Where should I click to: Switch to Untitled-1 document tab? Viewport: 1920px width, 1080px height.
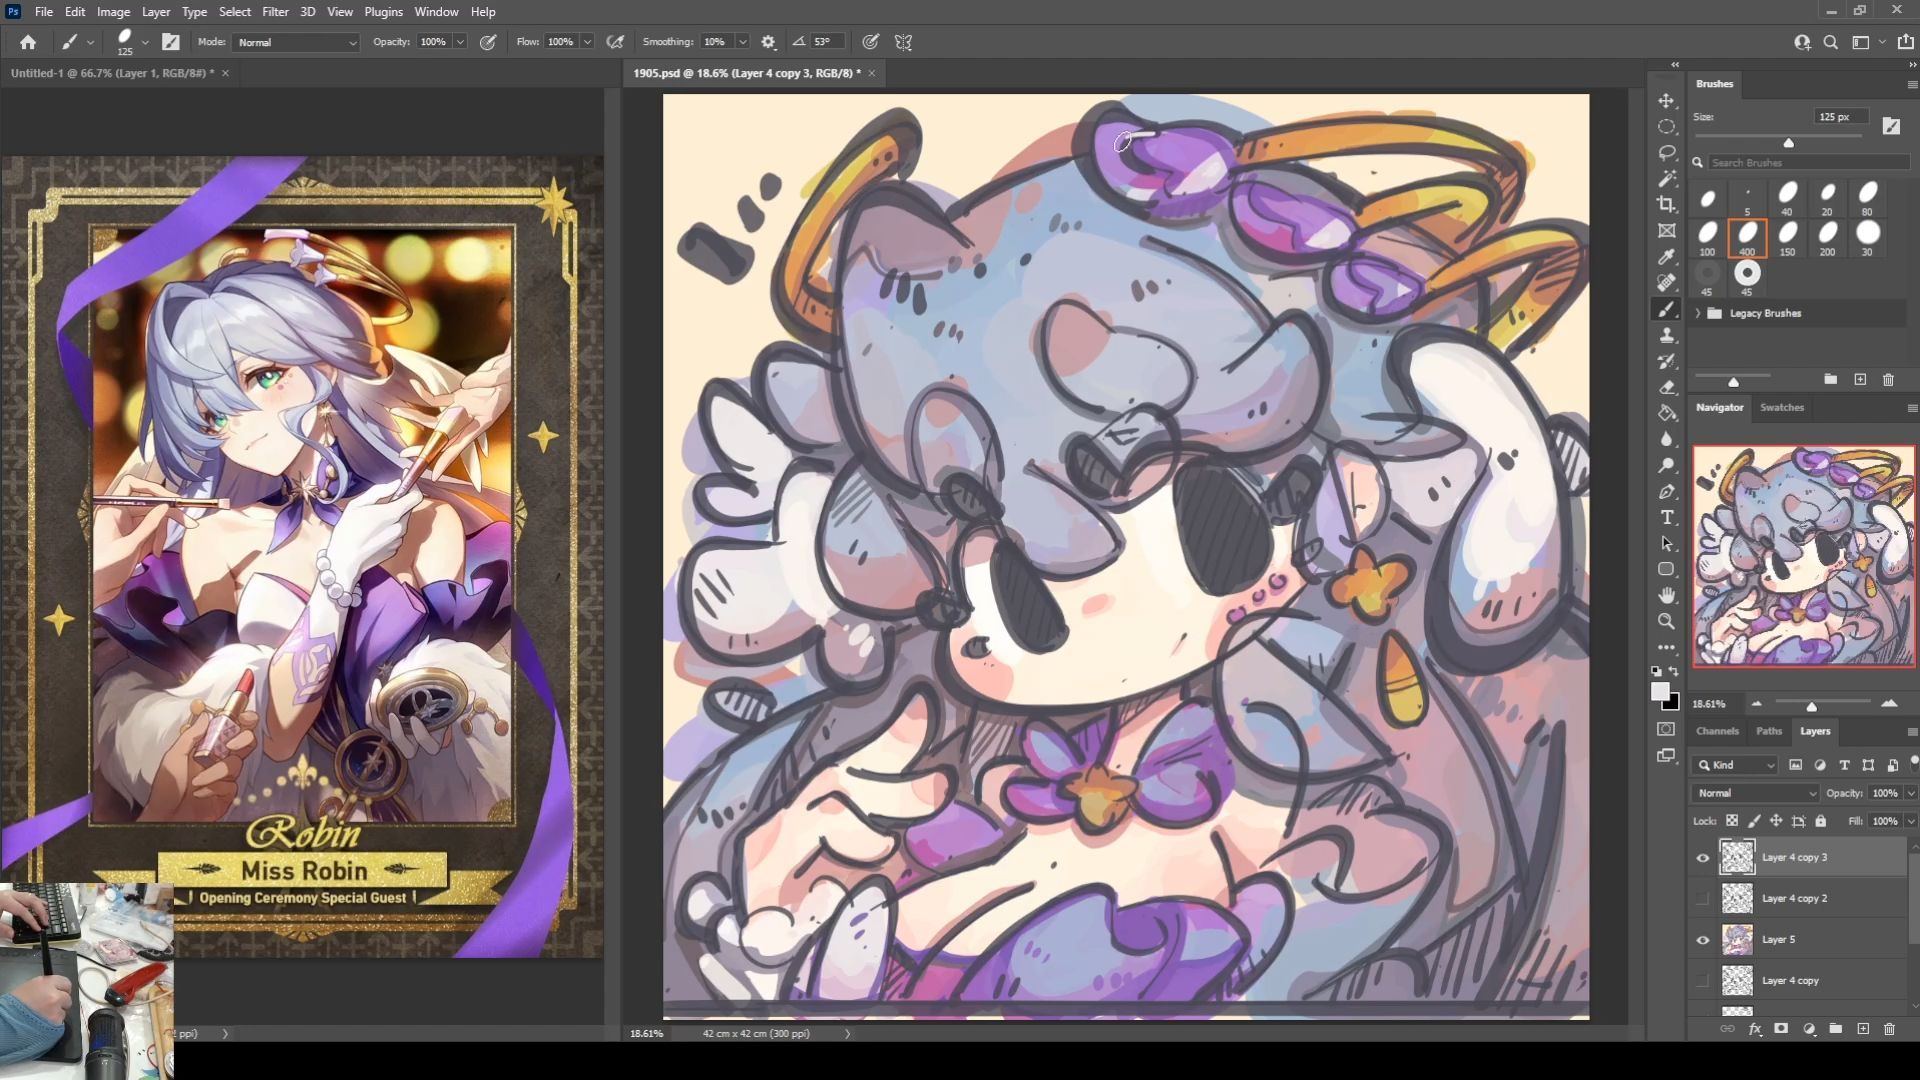tap(110, 73)
